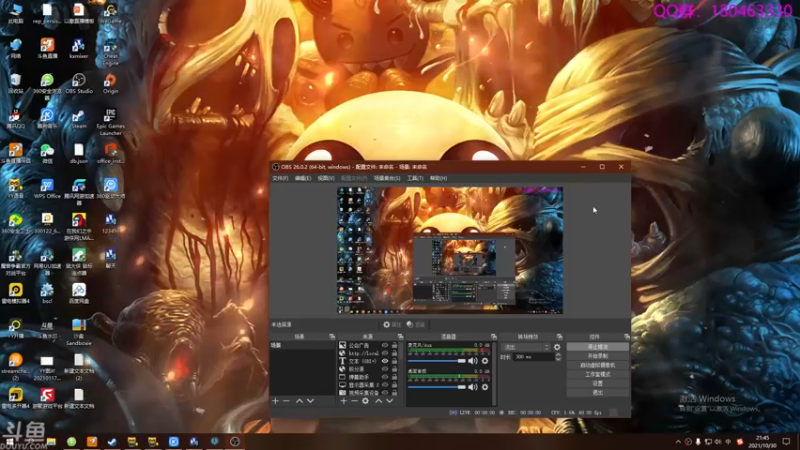The image size is (800, 450).
Task: Open the Sandboxie desktop icon
Action: coord(79,333)
